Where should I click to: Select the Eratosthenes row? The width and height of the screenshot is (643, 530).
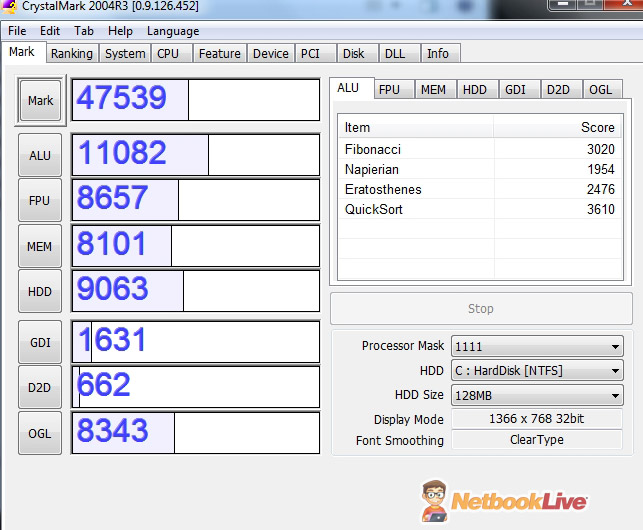pyautogui.click(x=480, y=189)
